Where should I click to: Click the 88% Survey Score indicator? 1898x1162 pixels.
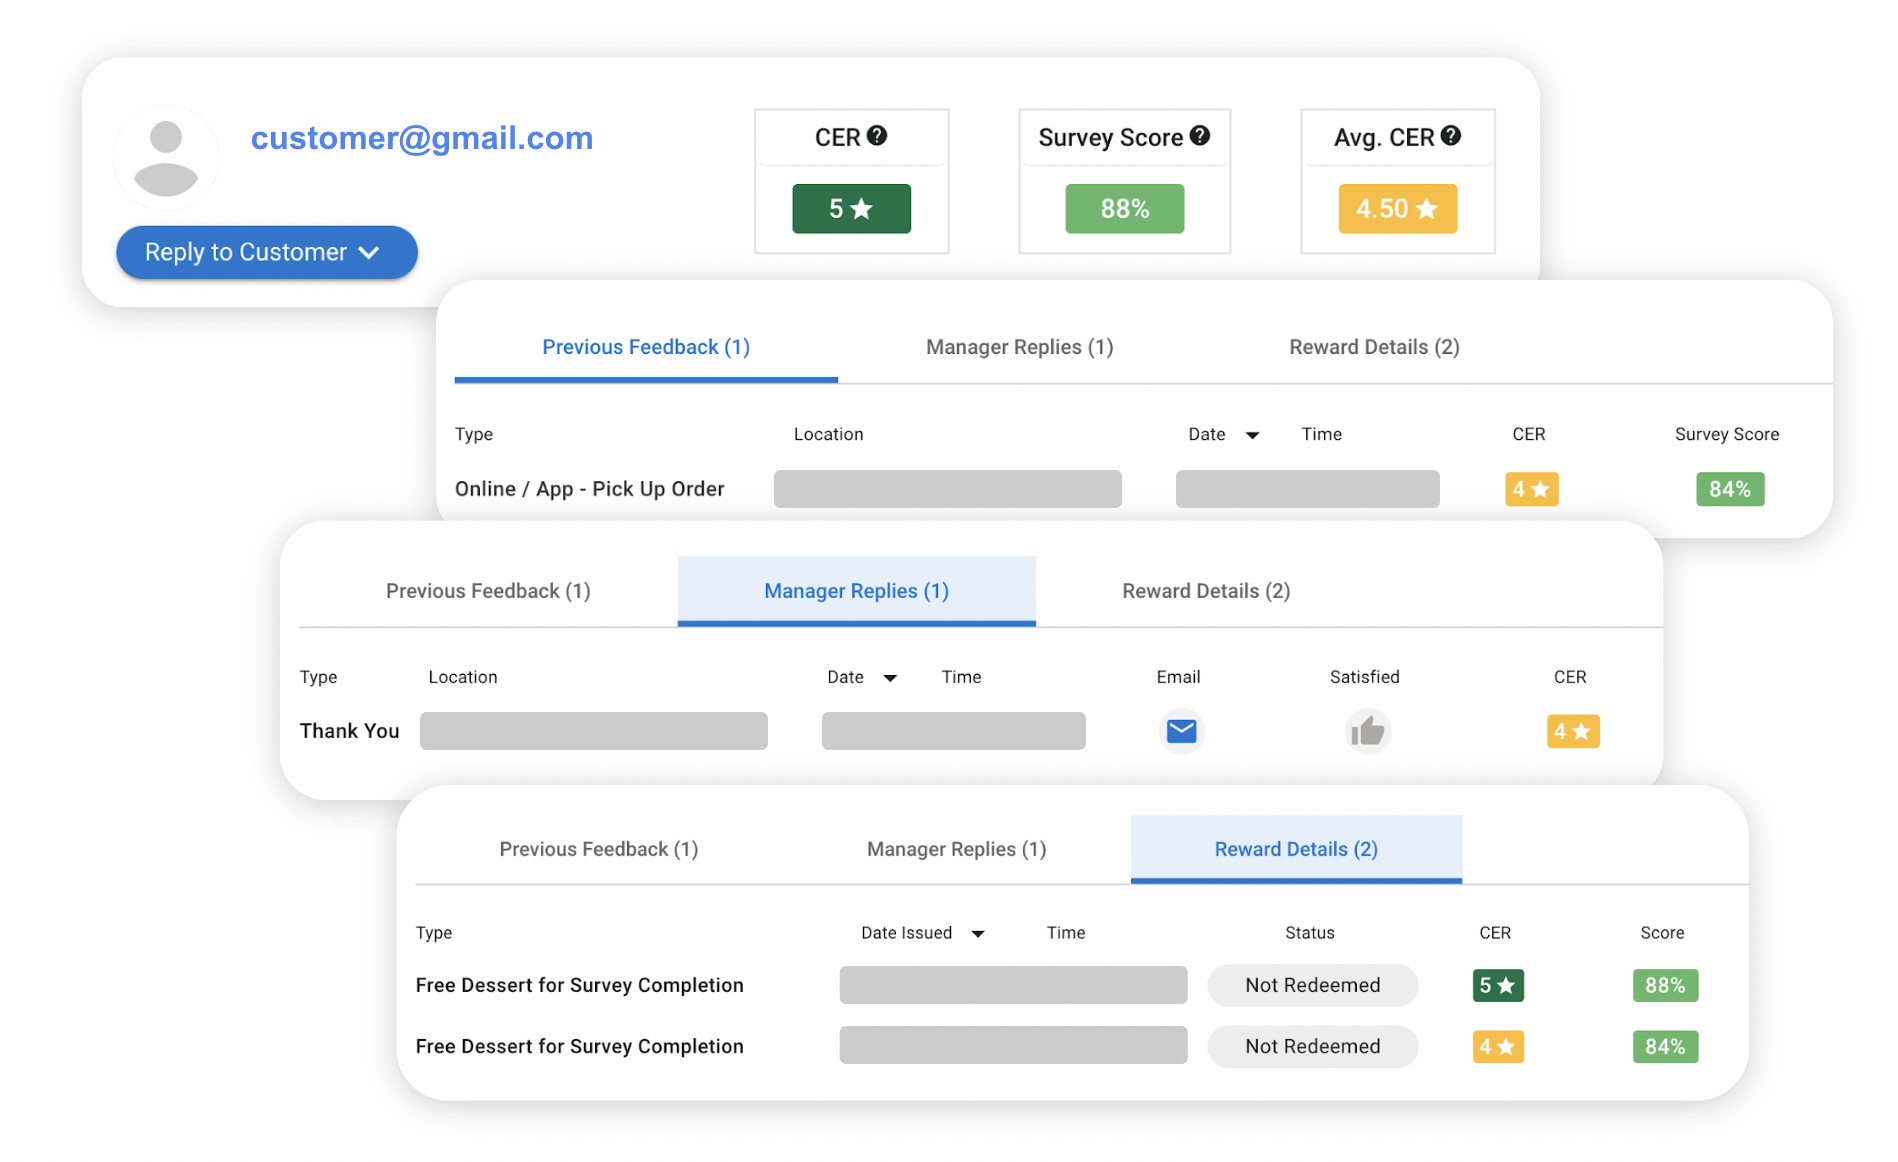pyautogui.click(x=1124, y=208)
